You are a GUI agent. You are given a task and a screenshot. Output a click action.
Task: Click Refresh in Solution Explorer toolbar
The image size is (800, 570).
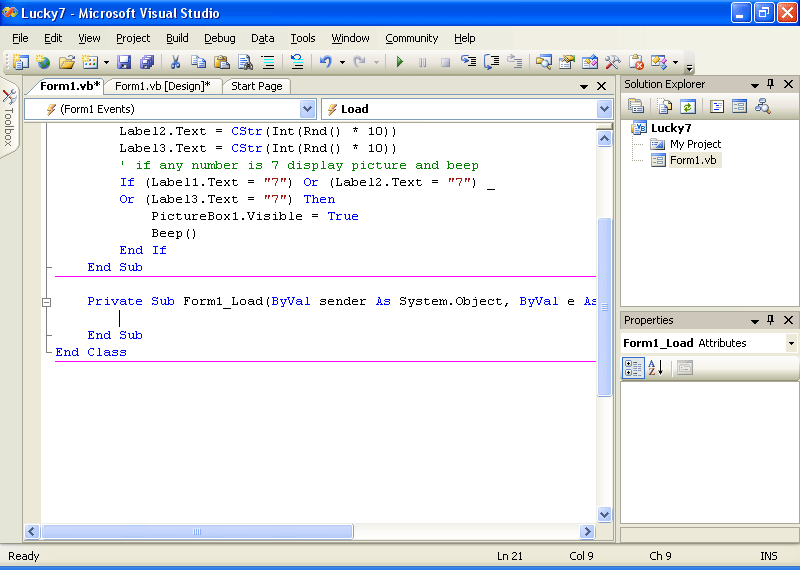tap(688, 106)
